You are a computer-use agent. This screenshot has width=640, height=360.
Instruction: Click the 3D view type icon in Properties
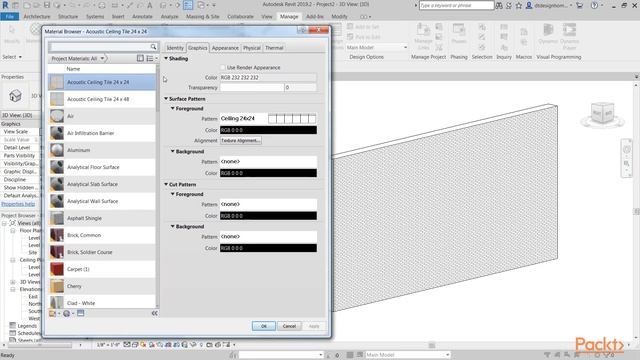(x=15, y=96)
